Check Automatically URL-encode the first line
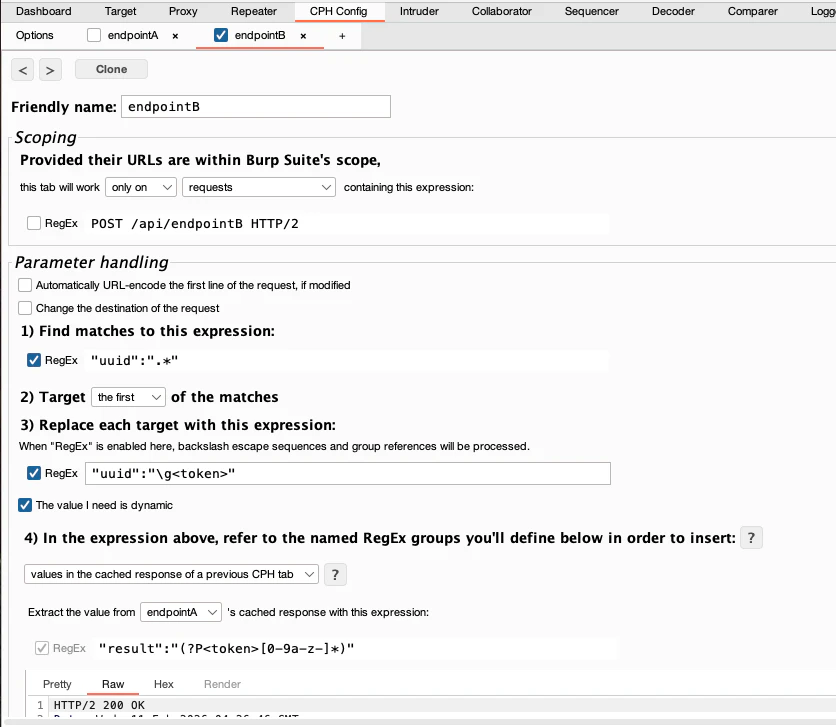Image resolution: width=836 pixels, height=727 pixels. click(x=25, y=285)
